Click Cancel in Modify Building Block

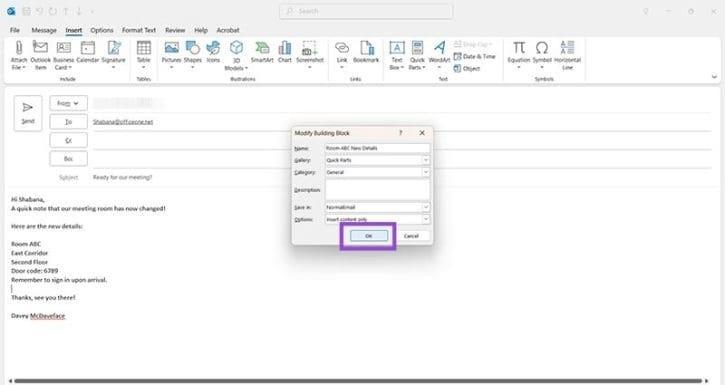pyautogui.click(x=411, y=236)
